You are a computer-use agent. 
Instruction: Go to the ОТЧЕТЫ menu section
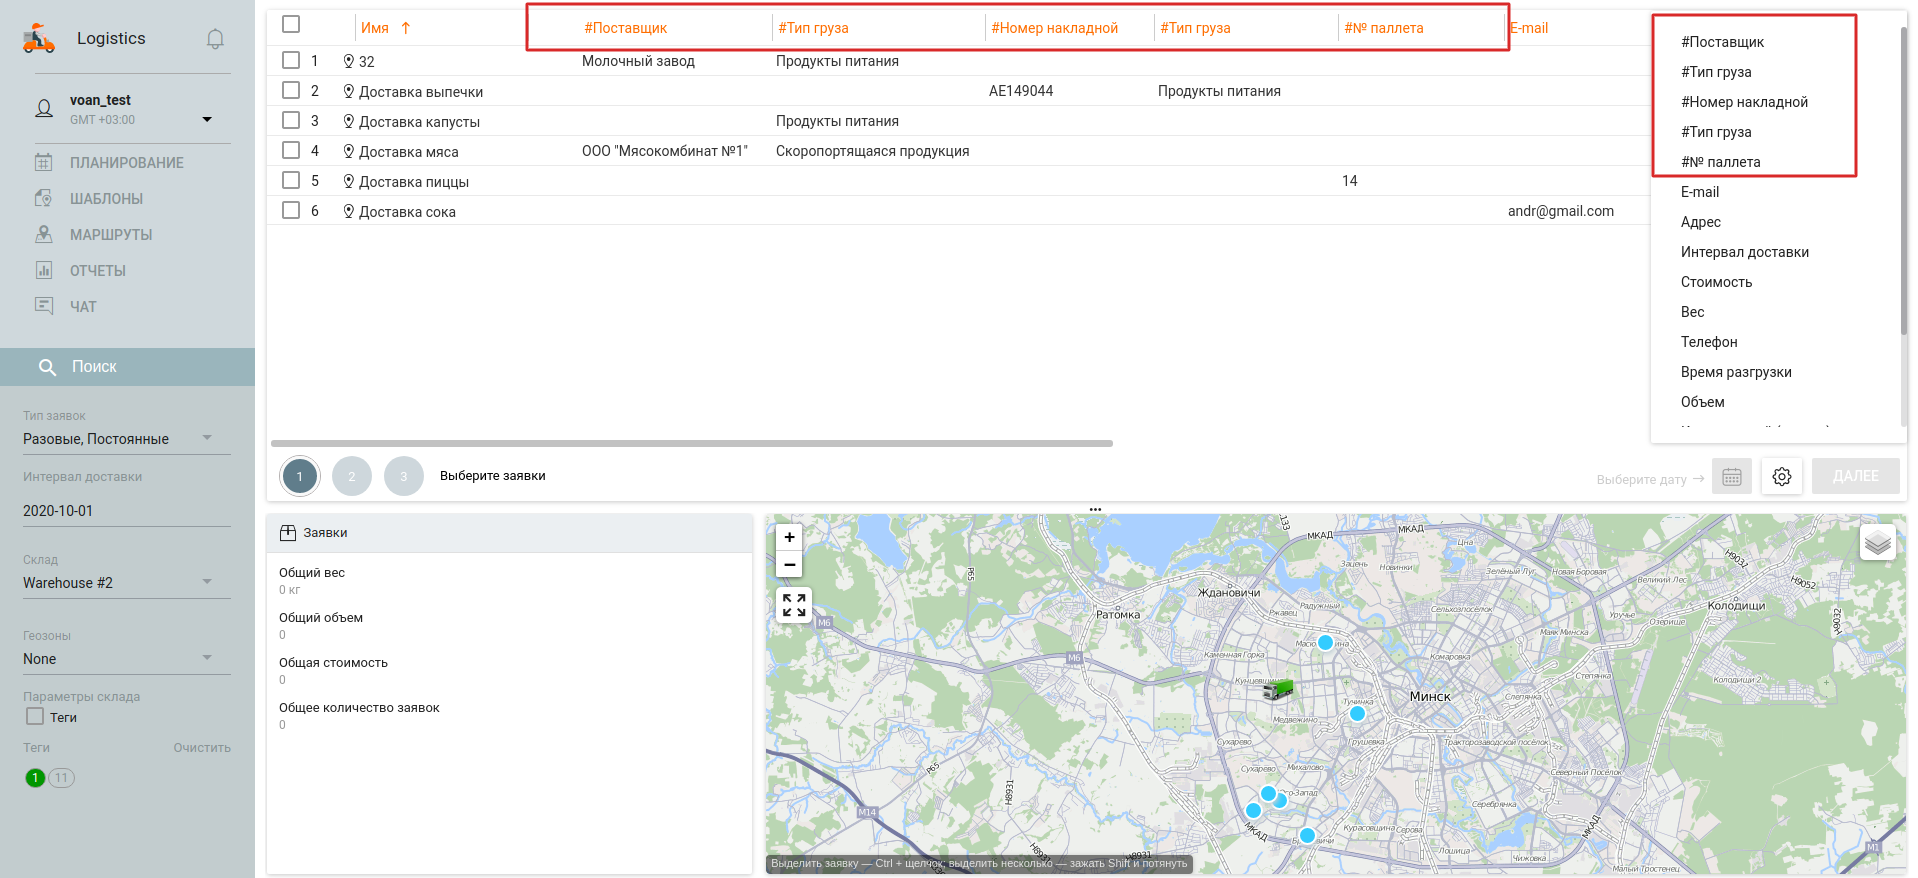[98, 271]
